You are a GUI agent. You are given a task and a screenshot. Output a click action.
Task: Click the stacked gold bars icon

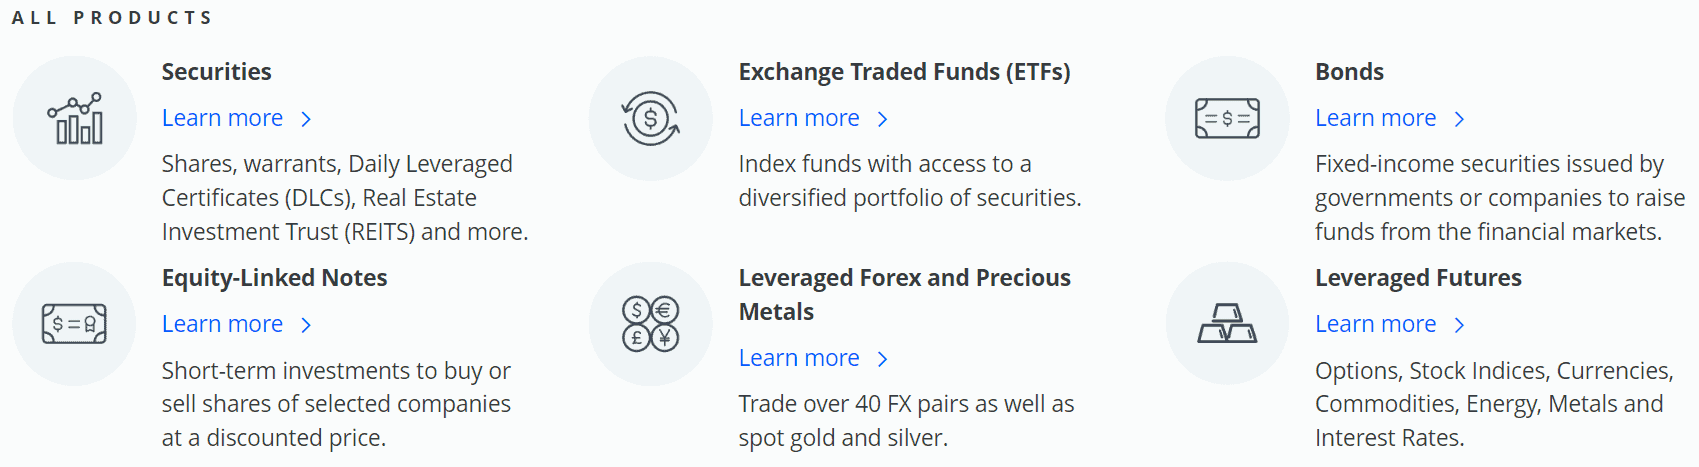1227,324
